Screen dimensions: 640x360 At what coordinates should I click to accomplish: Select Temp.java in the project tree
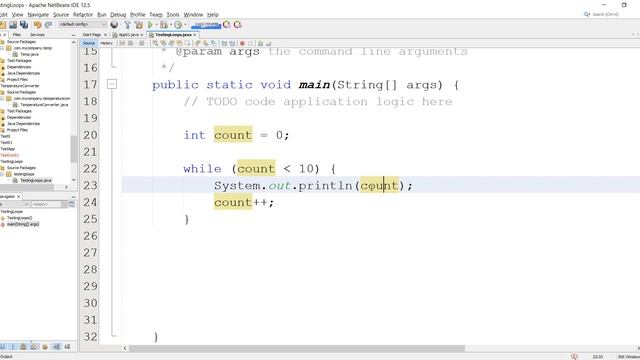coord(29,54)
